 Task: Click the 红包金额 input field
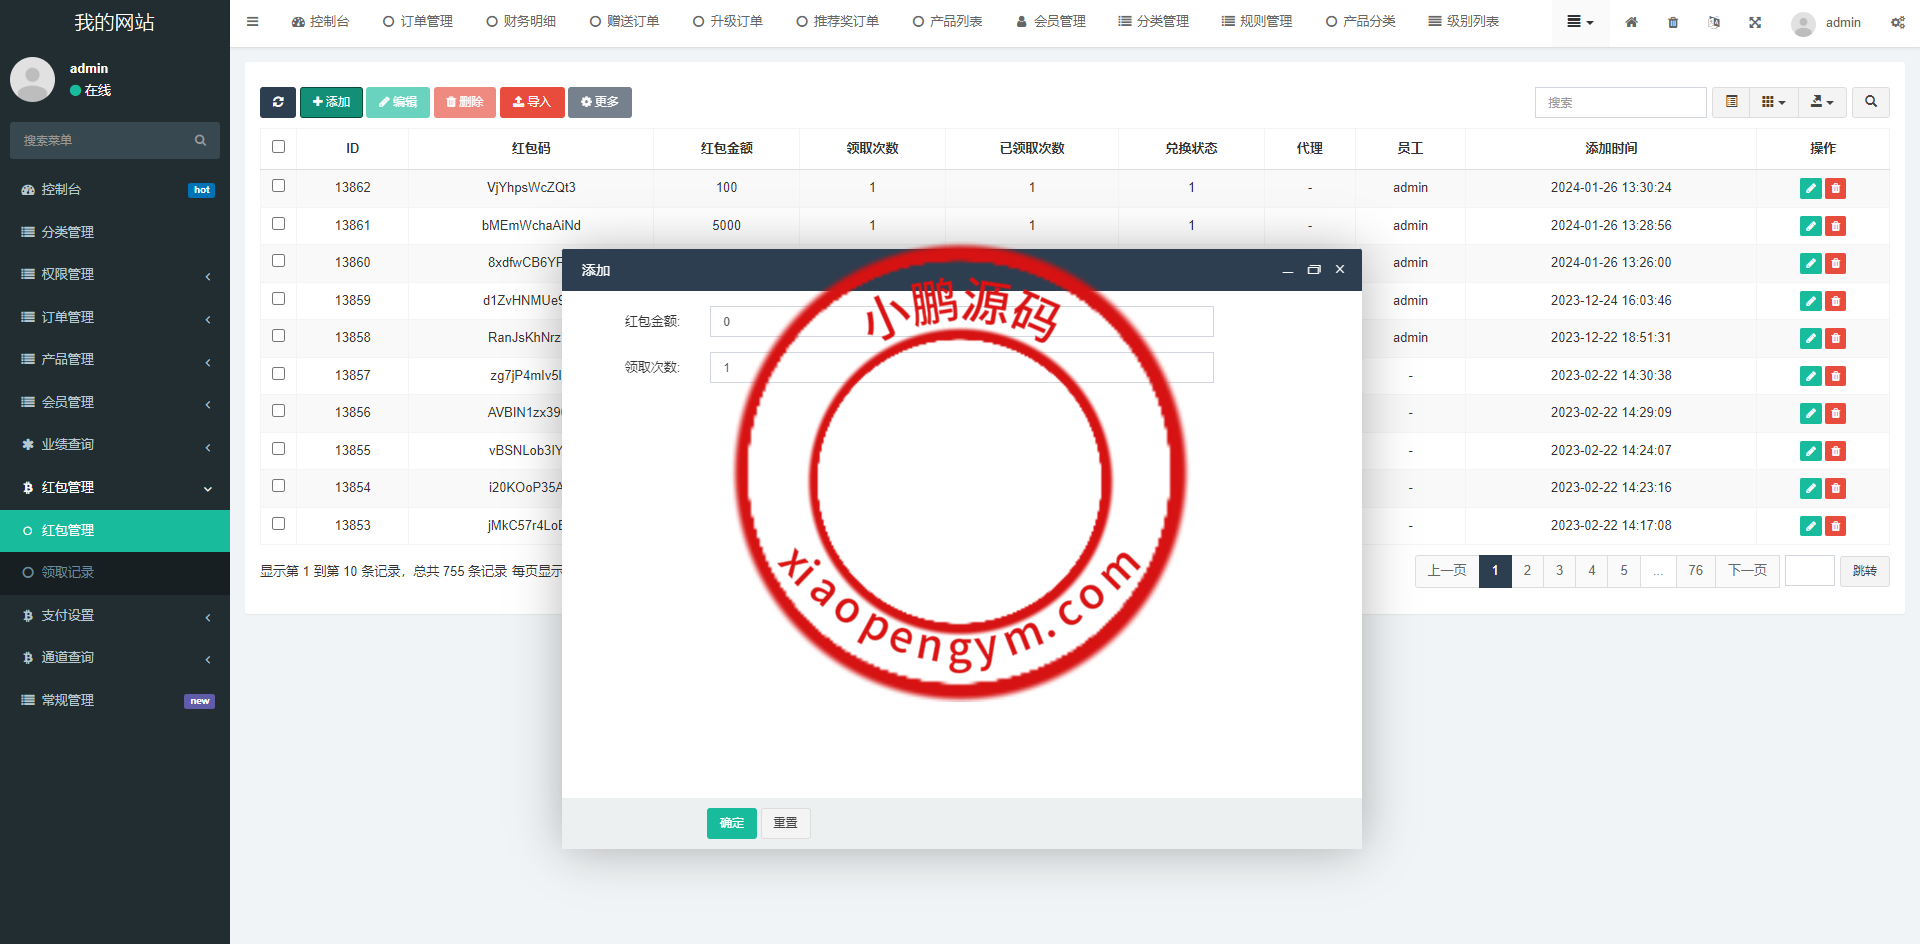pos(960,322)
